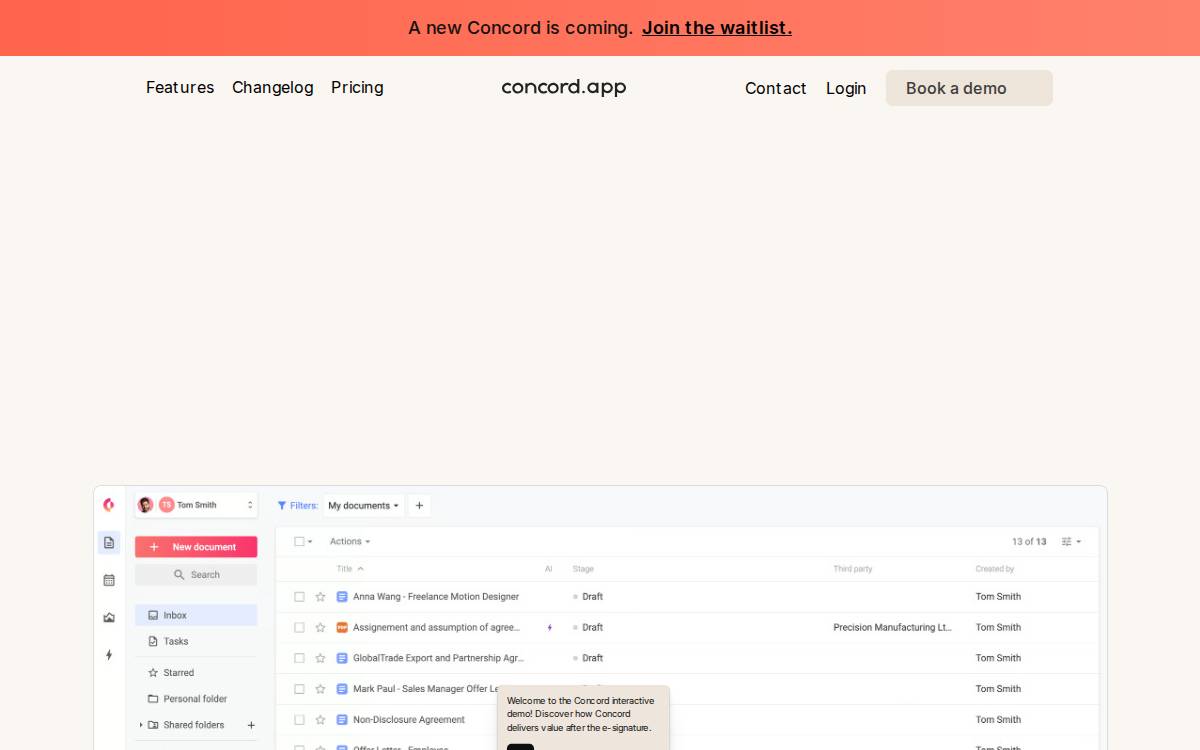This screenshot has height=750, width=1200.
Task: Click Precision Manufacturing Lt... third party cell
Action: (x=892, y=628)
